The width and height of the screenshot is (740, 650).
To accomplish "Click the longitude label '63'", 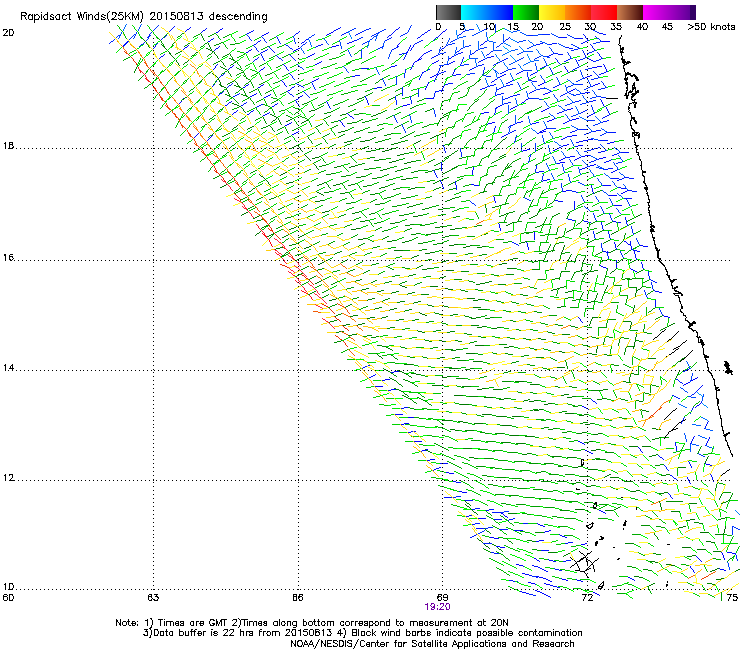I will 153,598.
